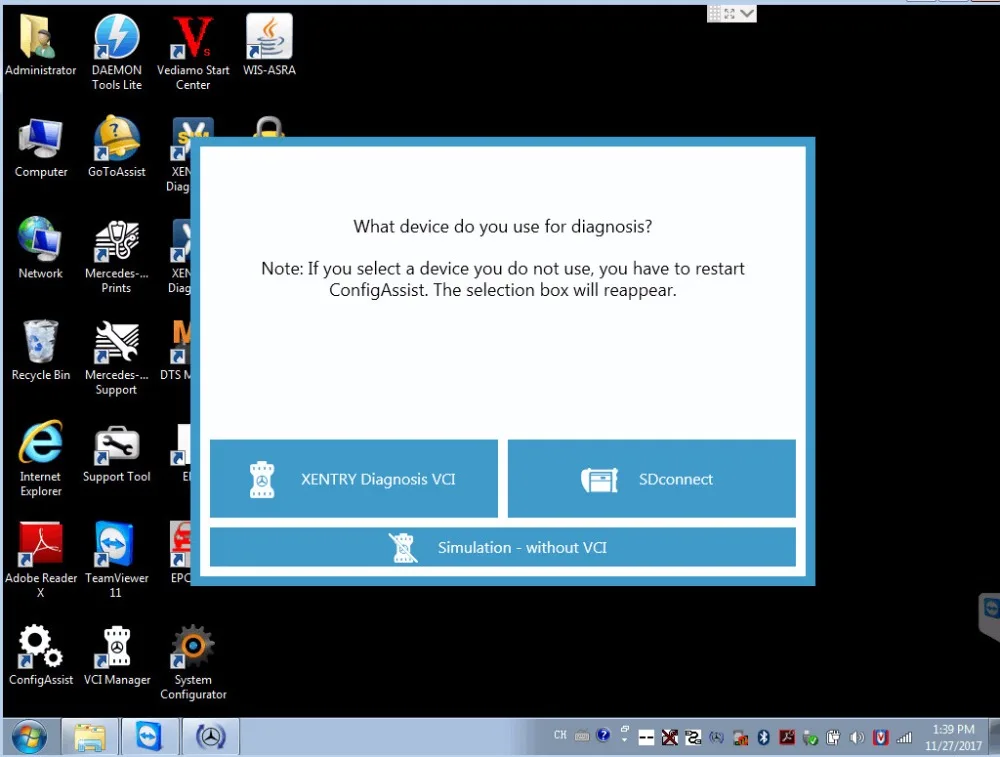The width and height of the screenshot is (1000, 757).
Task: Open Windows Explorer from the taskbar
Action: coord(89,737)
